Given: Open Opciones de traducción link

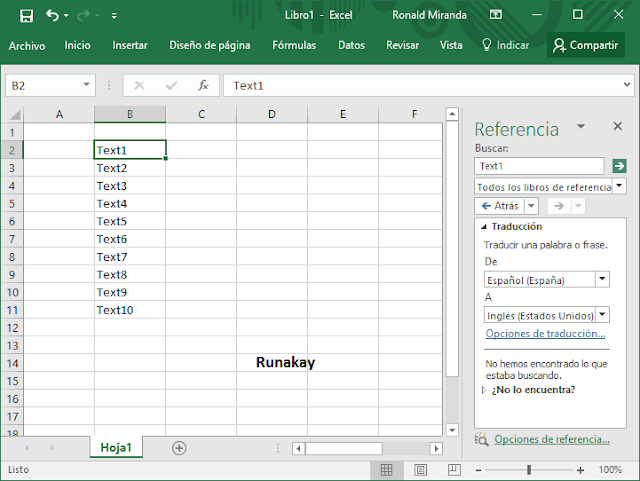Looking at the screenshot, I should (x=545, y=334).
